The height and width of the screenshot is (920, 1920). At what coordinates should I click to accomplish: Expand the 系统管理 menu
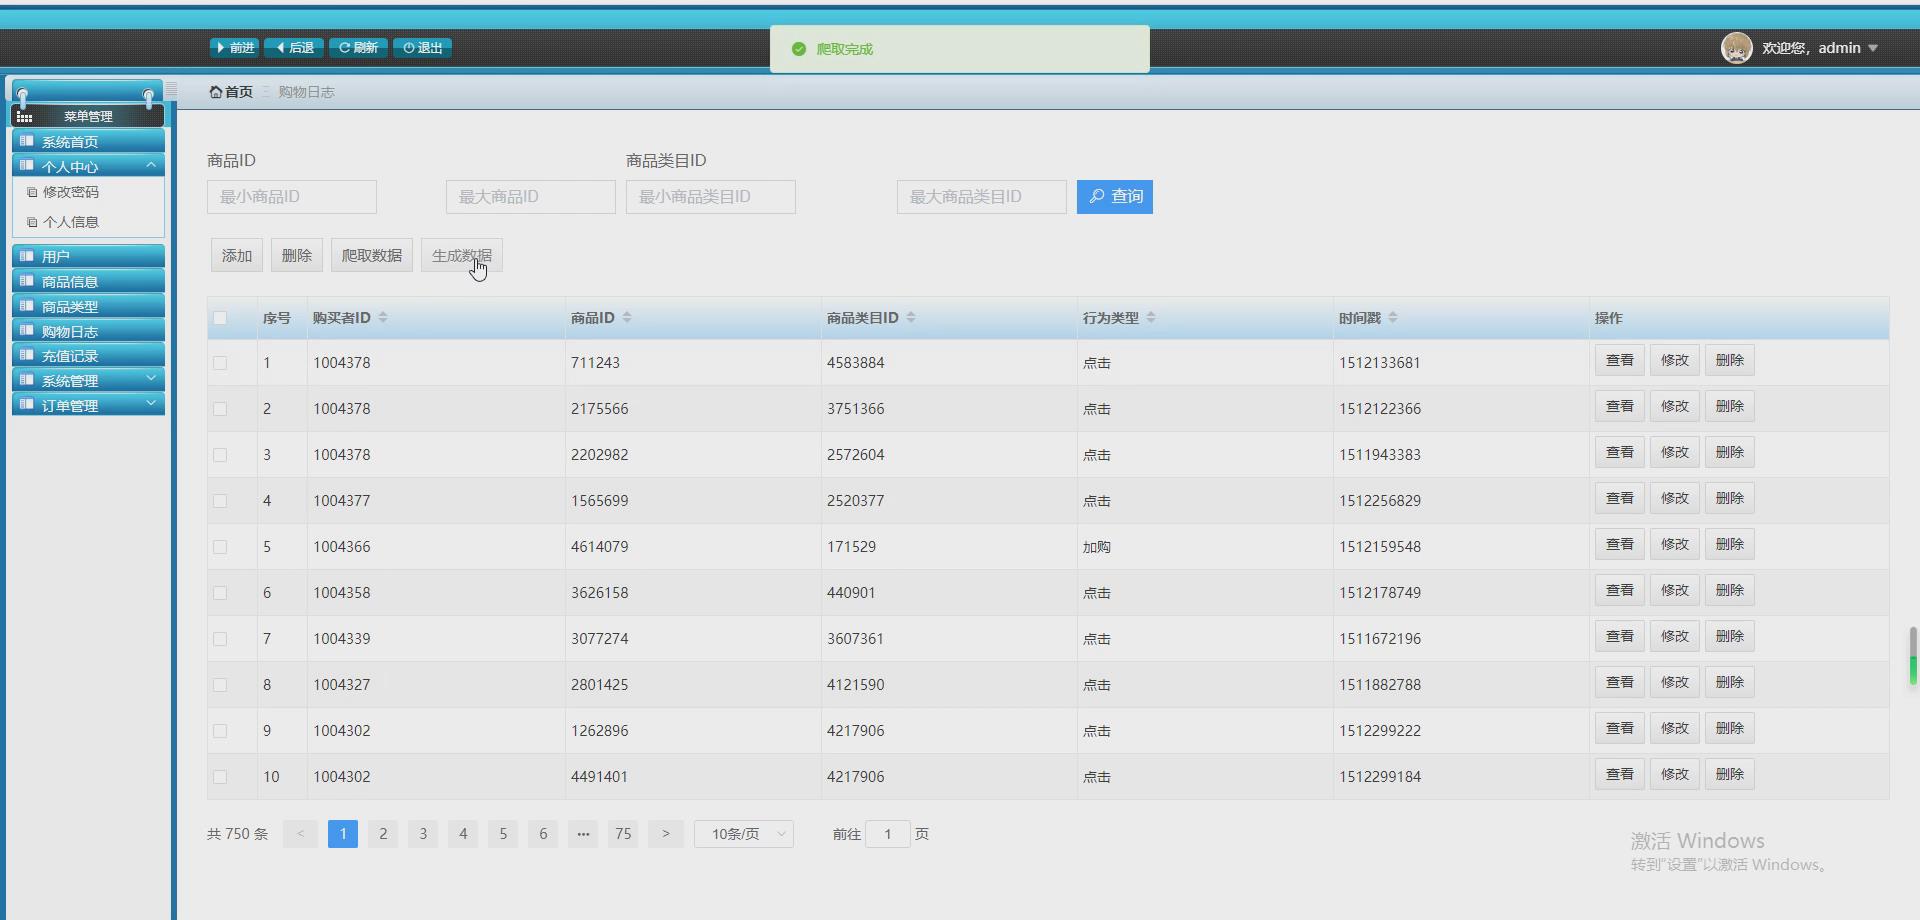click(x=88, y=380)
